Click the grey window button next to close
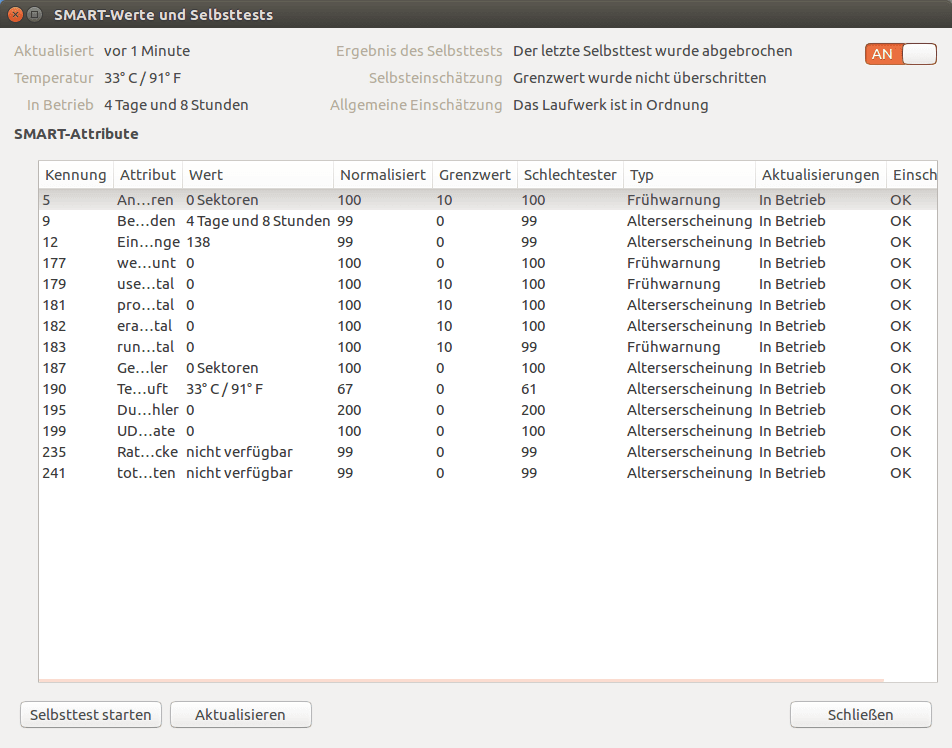 coord(35,14)
